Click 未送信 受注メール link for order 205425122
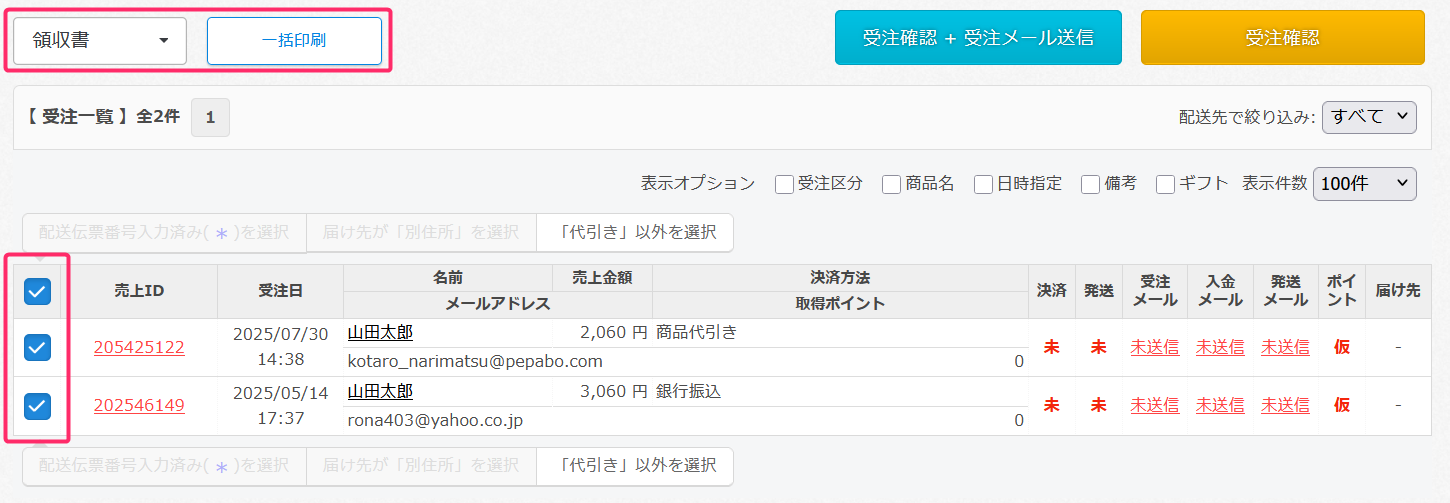The width and height of the screenshot is (1450, 503). point(1154,347)
